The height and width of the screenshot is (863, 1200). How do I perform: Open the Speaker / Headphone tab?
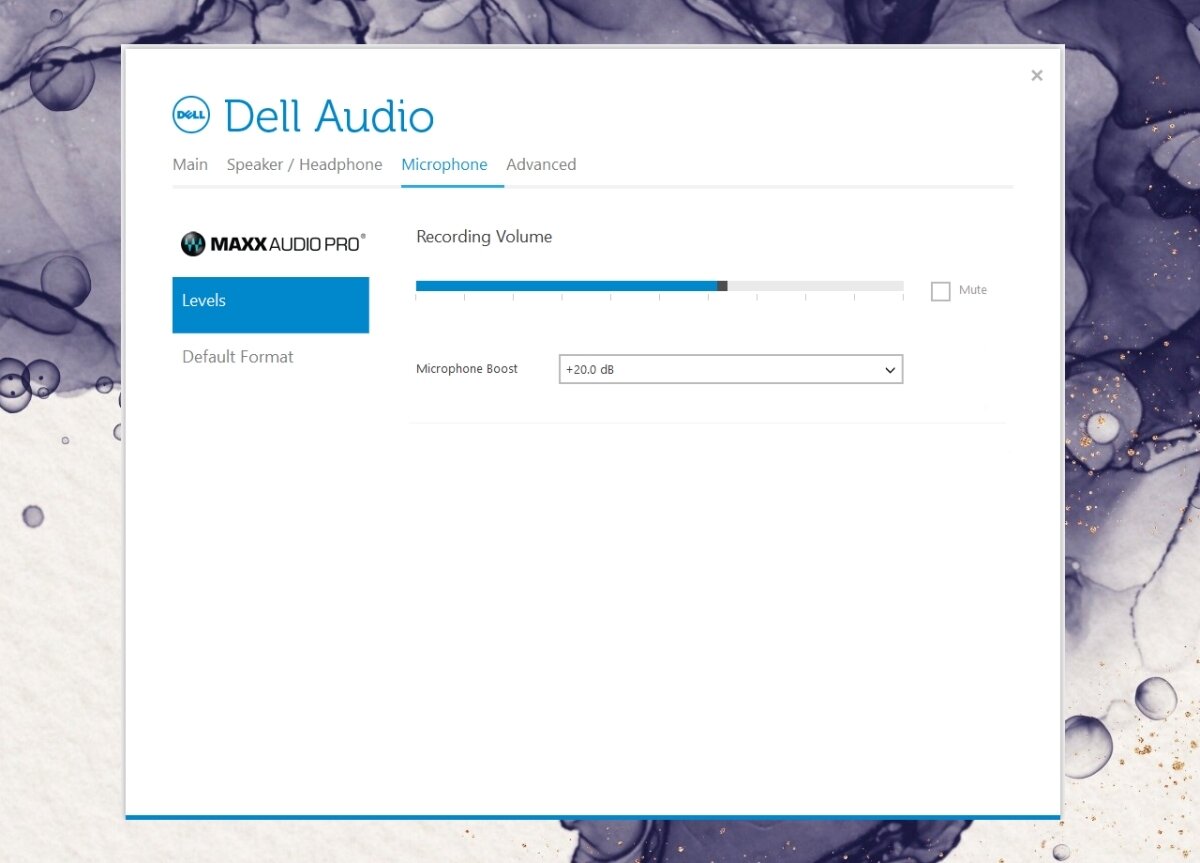click(x=304, y=164)
